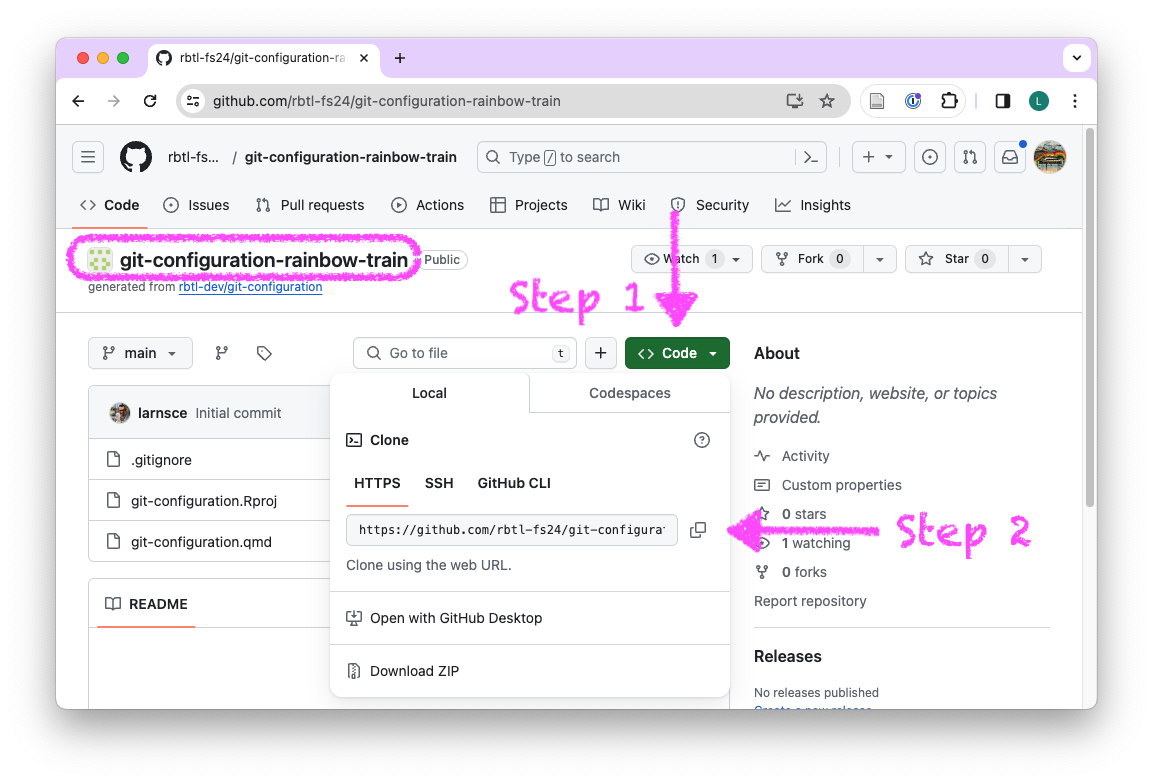
Task: Click the Go to file search field
Action: (x=465, y=353)
